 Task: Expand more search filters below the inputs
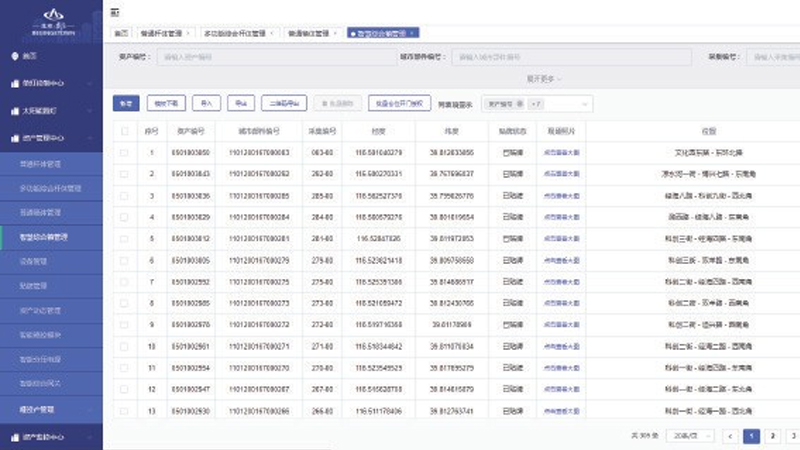click(545, 78)
